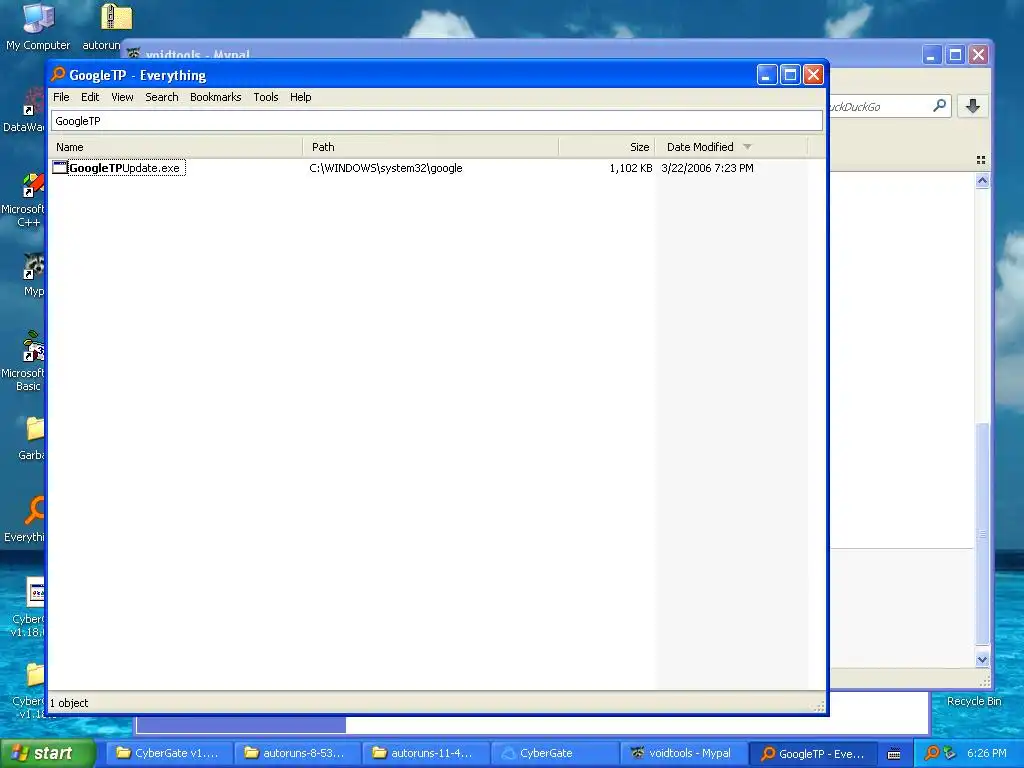Viewport: 1024px width, 768px height.
Task: Select the GoogleTPUpdate.exe file name
Action: point(124,168)
